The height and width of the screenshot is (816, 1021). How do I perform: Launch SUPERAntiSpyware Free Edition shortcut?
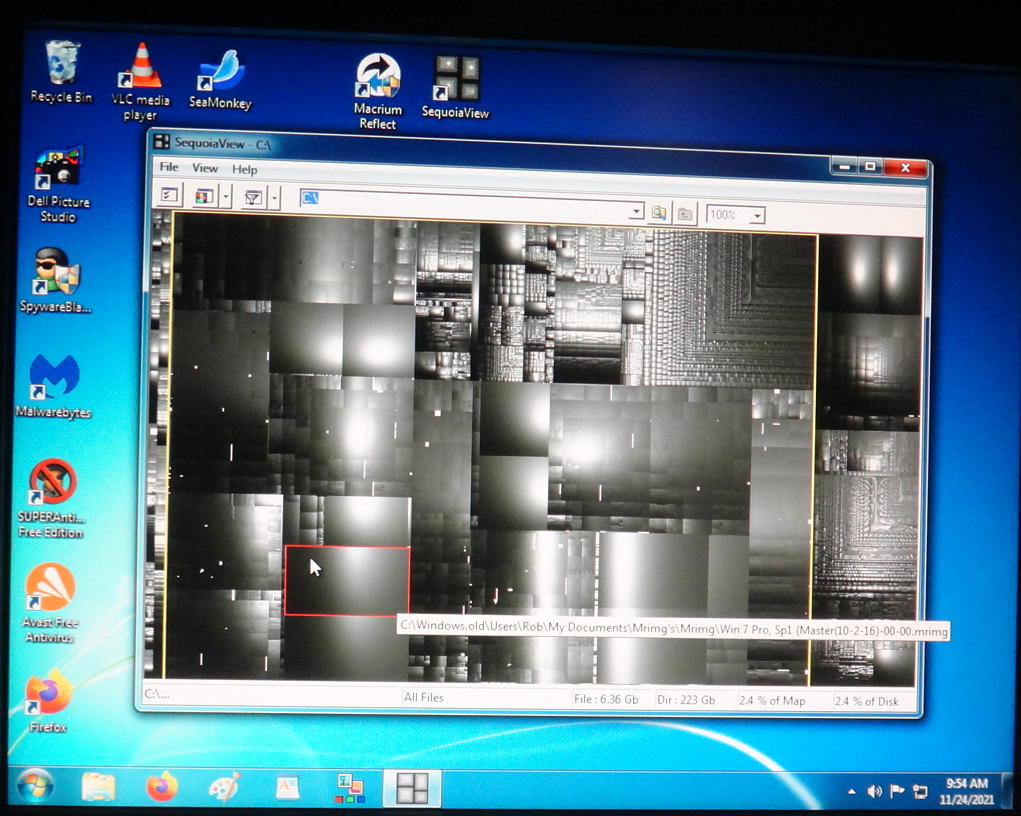(51, 498)
